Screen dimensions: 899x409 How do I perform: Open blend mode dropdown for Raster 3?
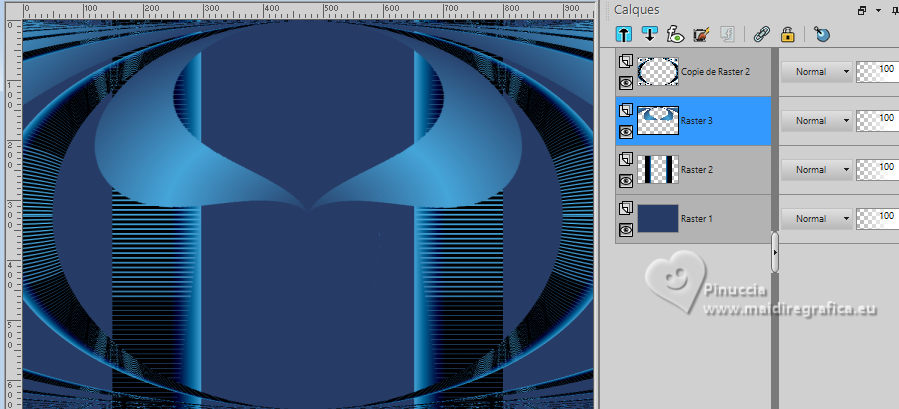coord(816,121)
